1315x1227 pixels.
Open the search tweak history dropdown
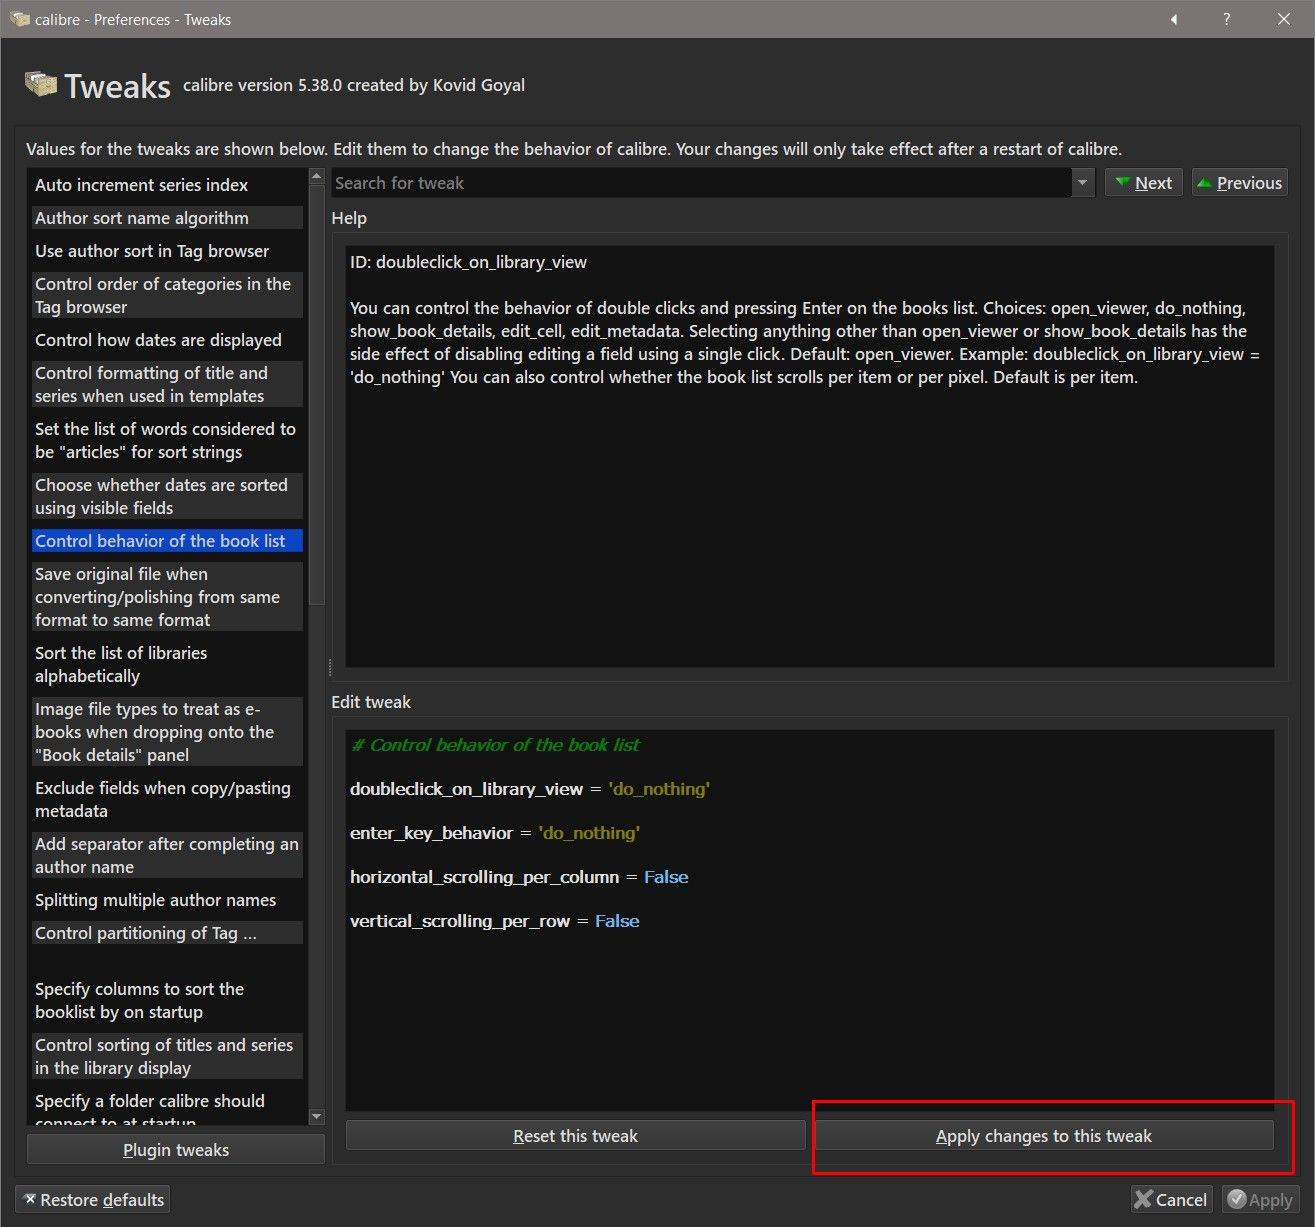coord(1082,183)
